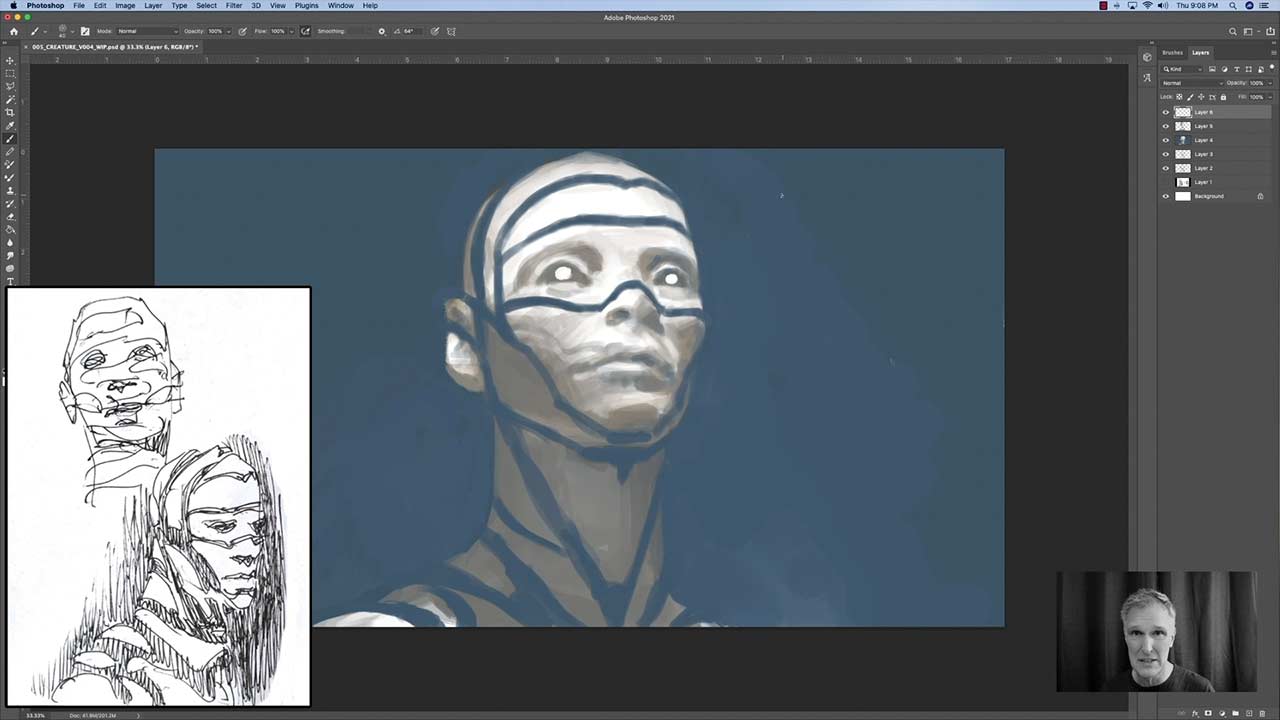Click the Home icon in options bar
The image size is (1280, 720).
pos(13,31)
